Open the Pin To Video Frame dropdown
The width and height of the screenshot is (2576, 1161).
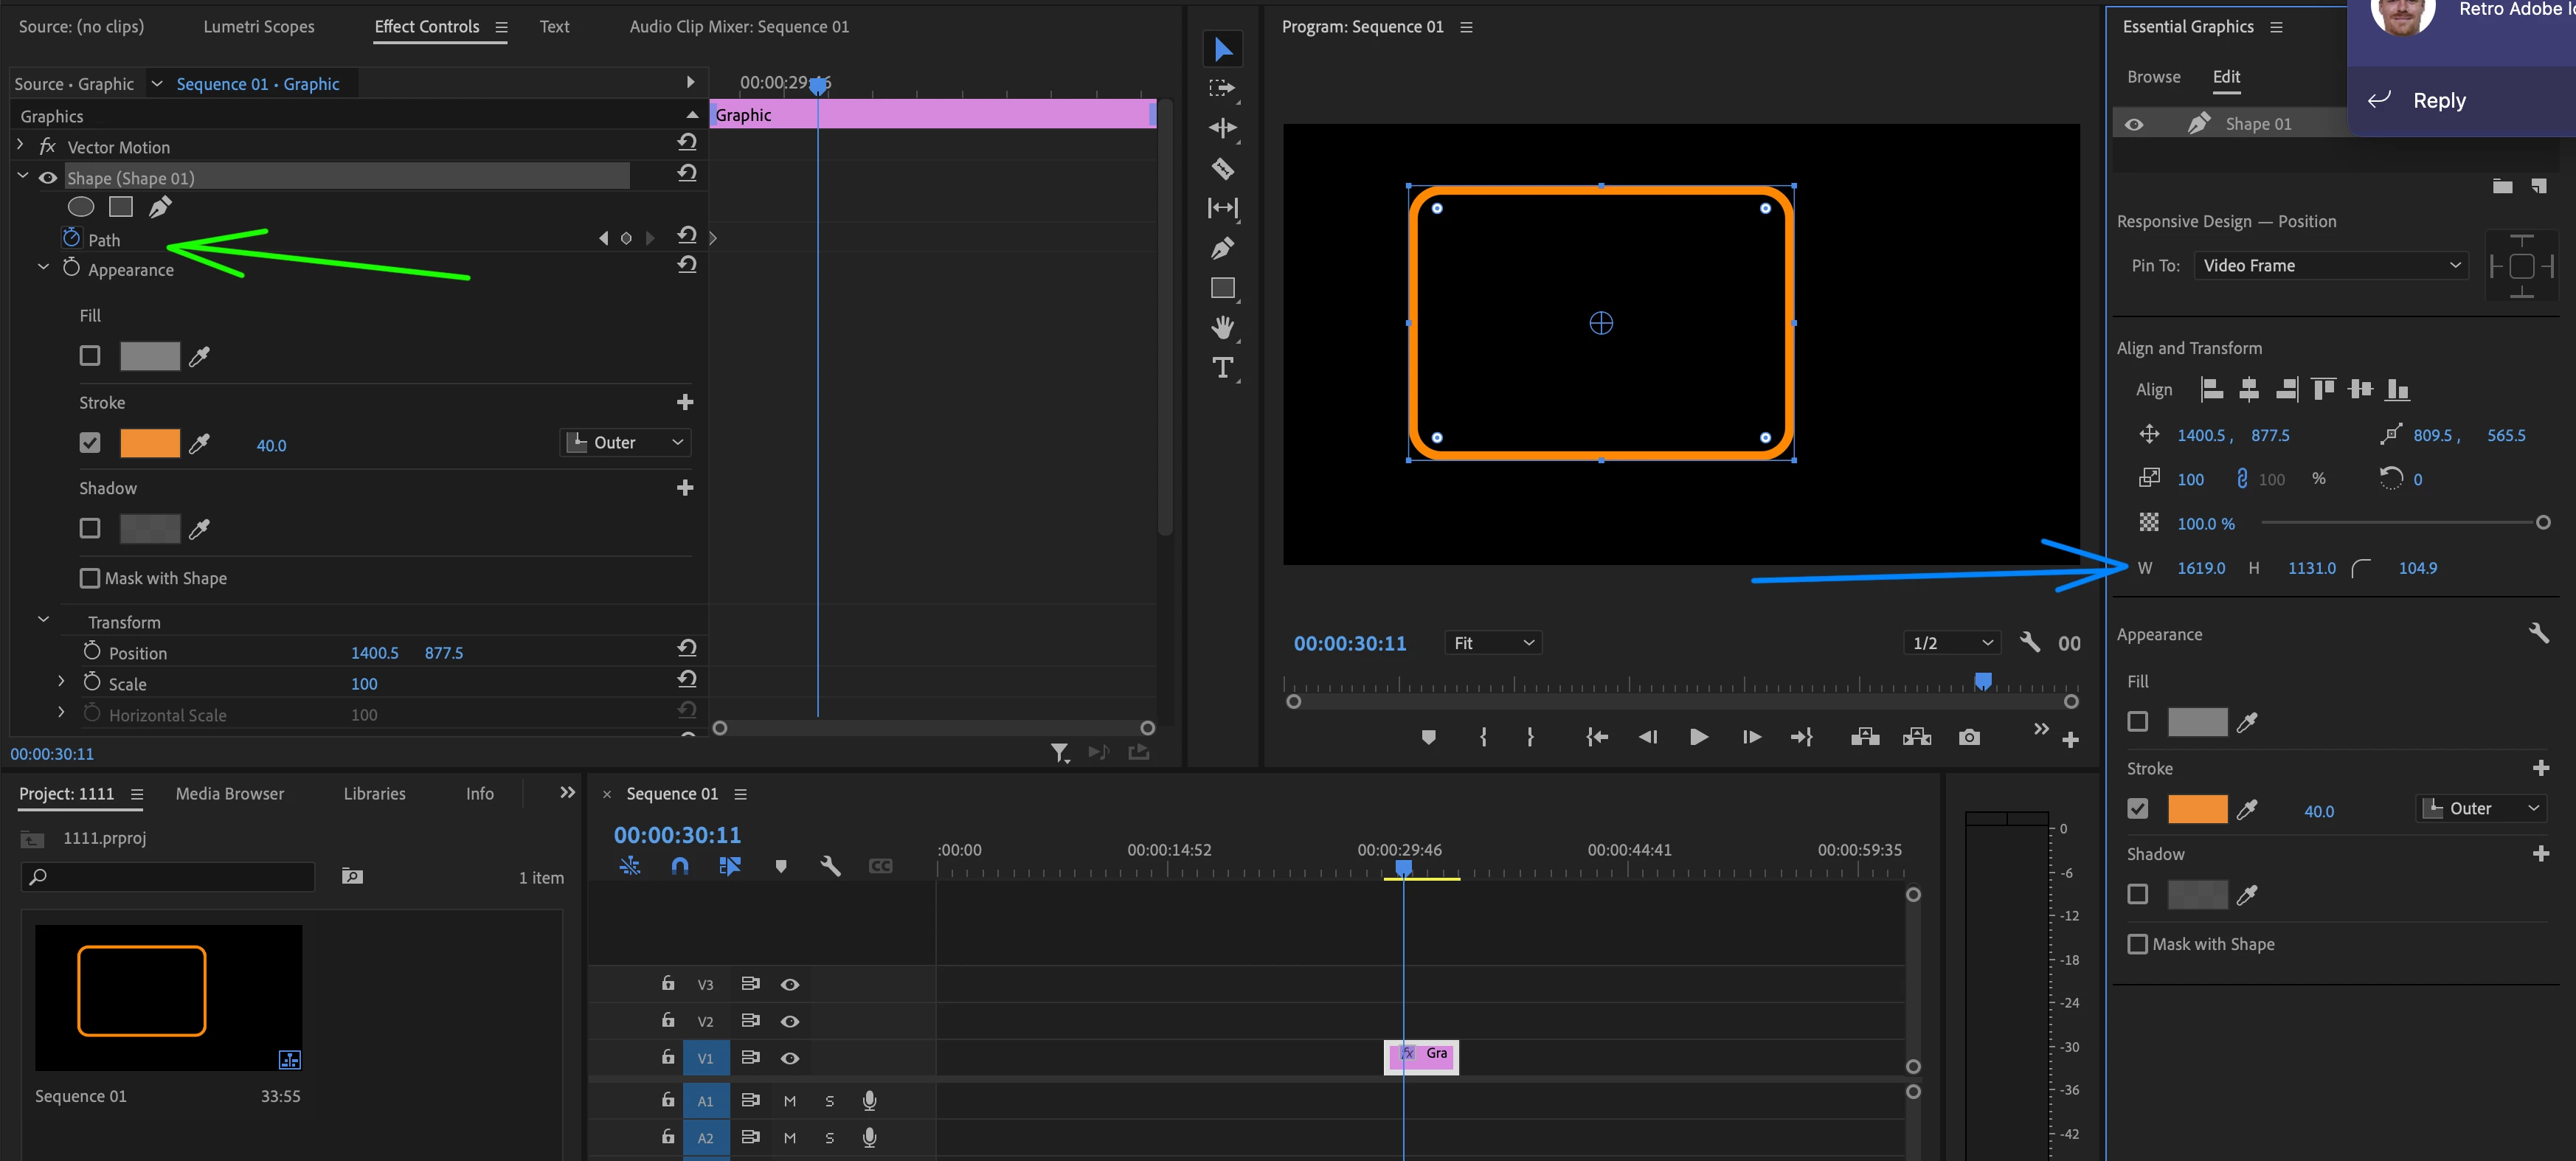pos(2330,265)
